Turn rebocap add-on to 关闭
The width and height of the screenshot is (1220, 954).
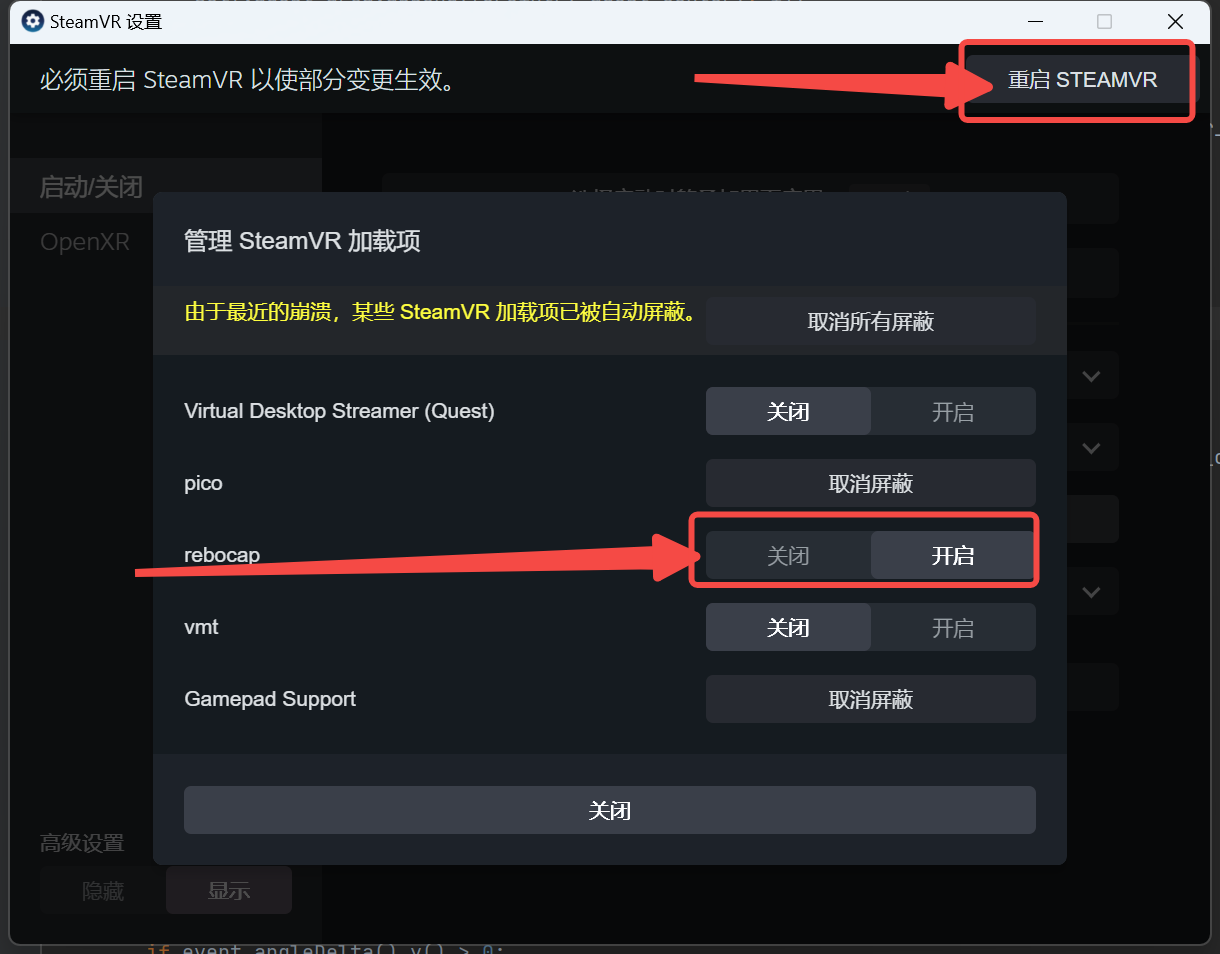[788, 555]
